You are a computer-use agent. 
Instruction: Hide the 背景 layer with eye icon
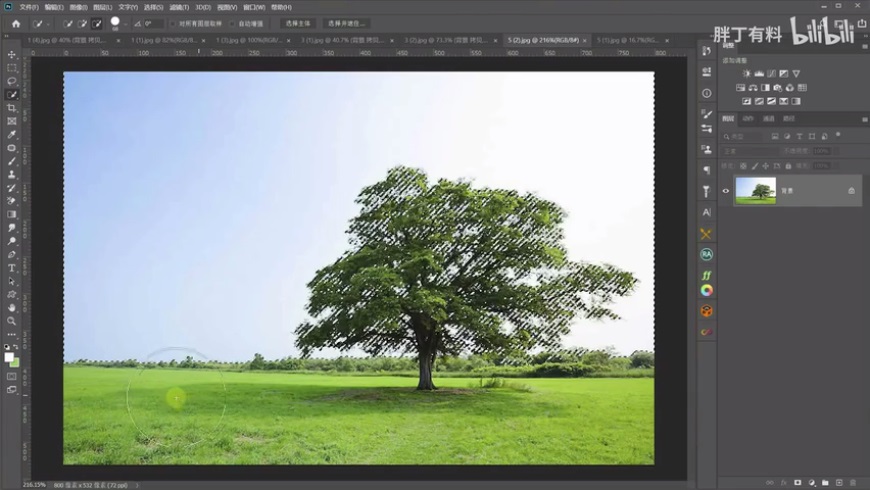[727, 190]
